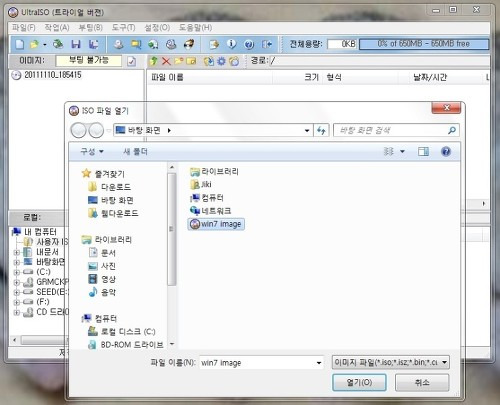Click the 650MB capacity progress bar
Viewport: 500px width, 405px height.
[x=424, y=44]
